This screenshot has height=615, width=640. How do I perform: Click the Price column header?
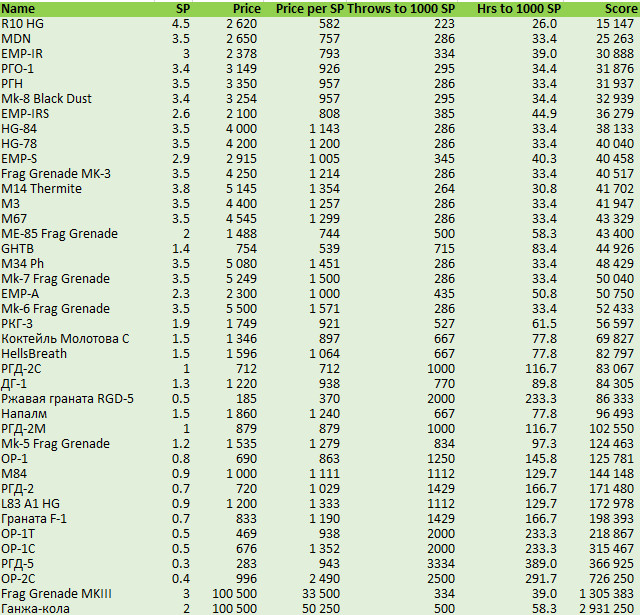(x=246, y=9)
